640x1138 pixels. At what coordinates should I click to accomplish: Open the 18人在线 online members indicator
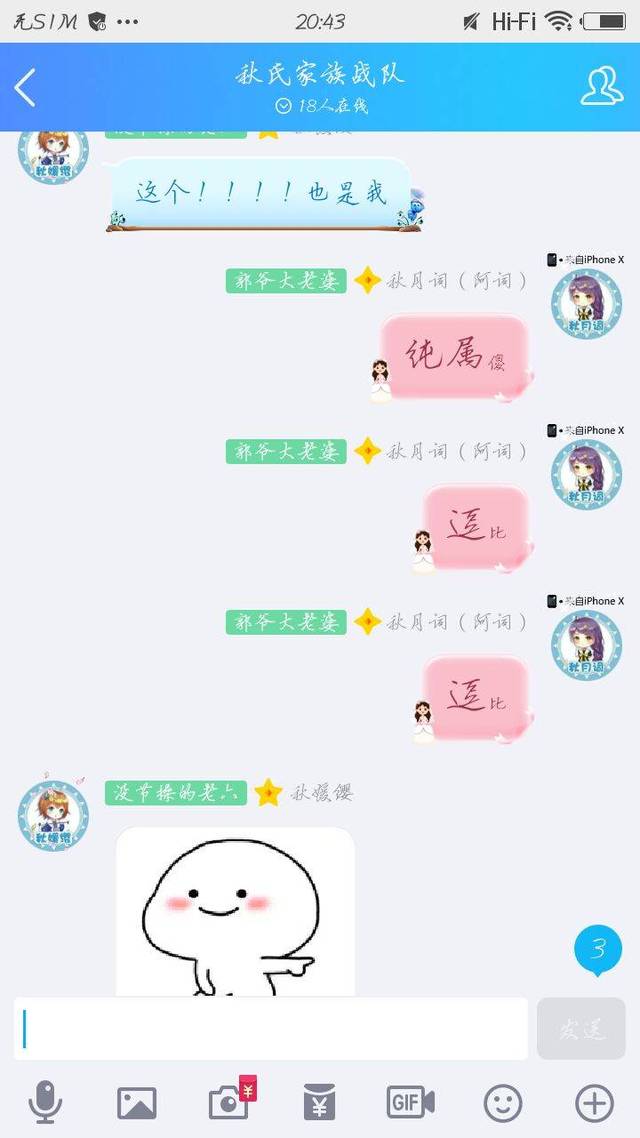coord(321,106)
